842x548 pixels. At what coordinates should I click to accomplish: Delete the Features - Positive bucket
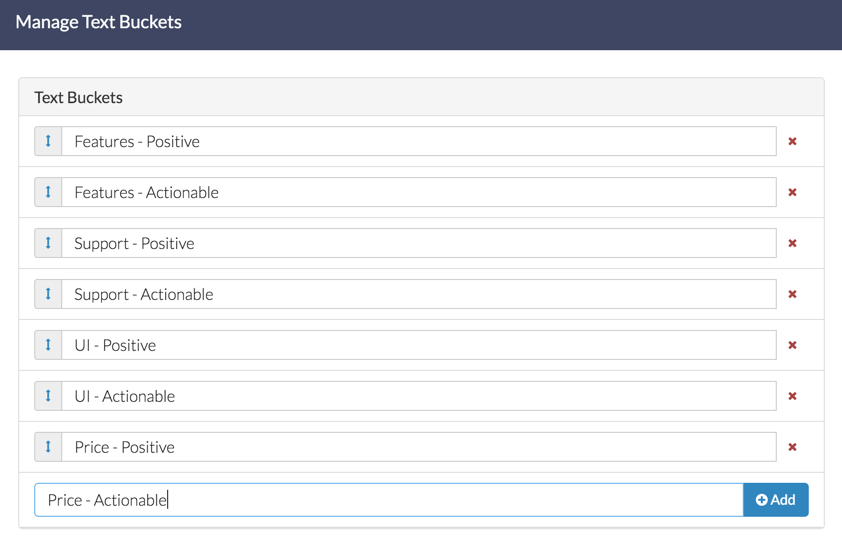tap(792, 142)
